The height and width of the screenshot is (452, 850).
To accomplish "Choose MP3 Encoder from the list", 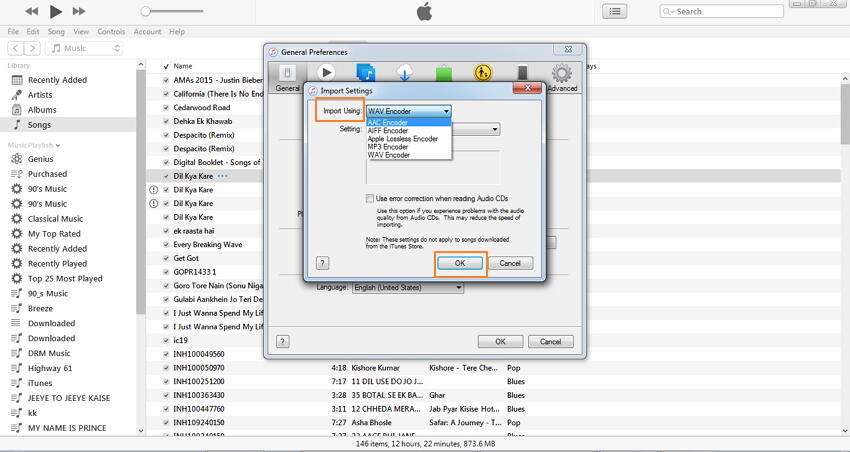I will (x=409, y=147).
